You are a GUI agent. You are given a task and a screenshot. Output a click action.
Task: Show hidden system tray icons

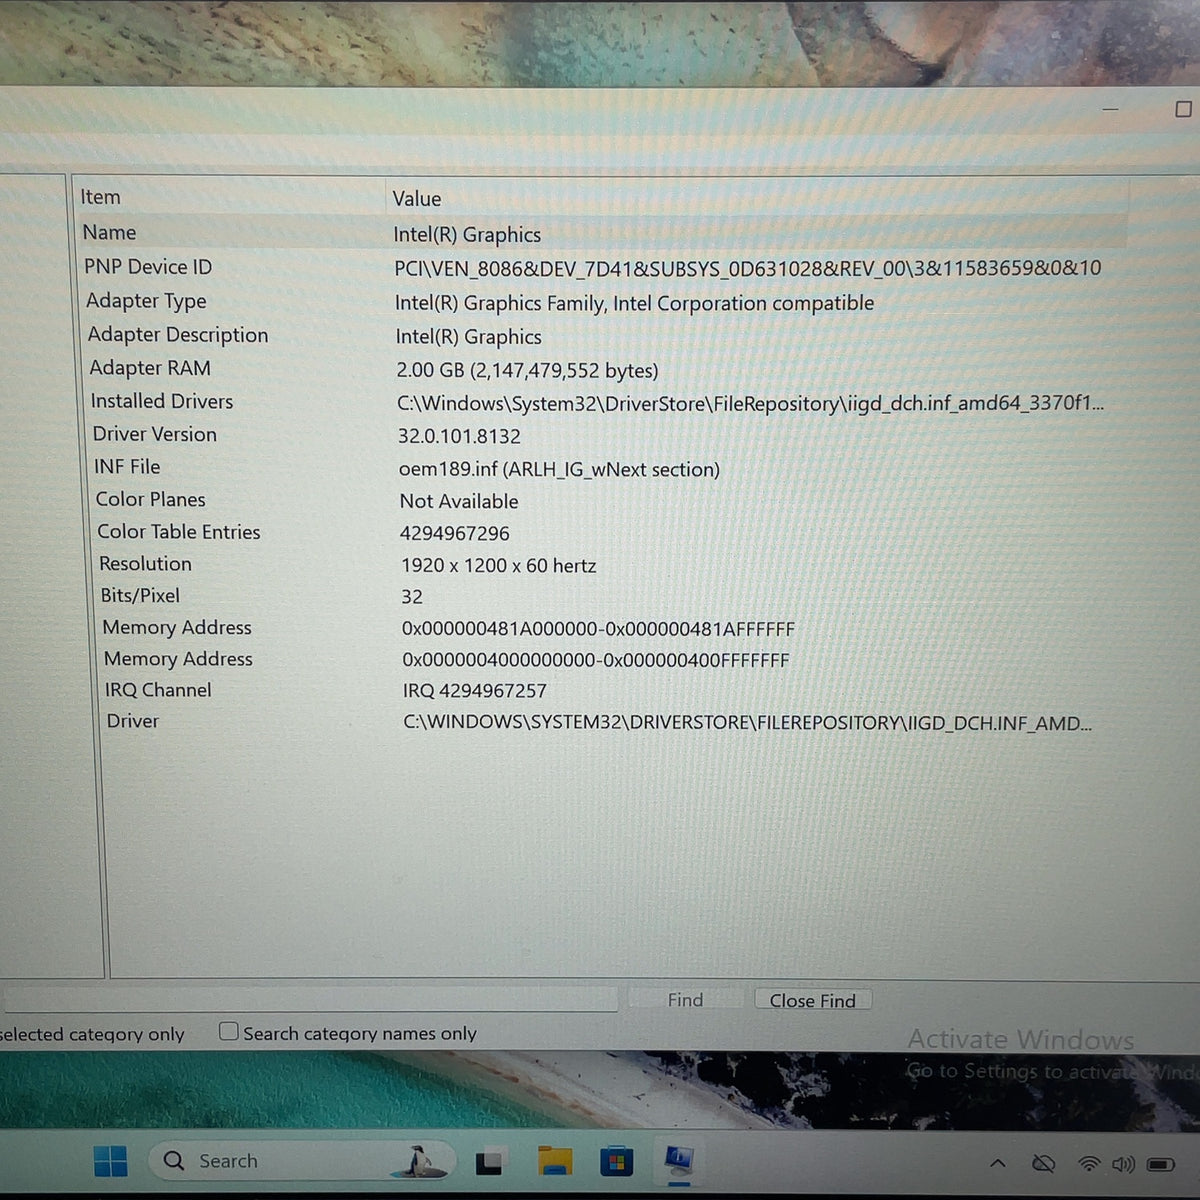coord(997,1163)
